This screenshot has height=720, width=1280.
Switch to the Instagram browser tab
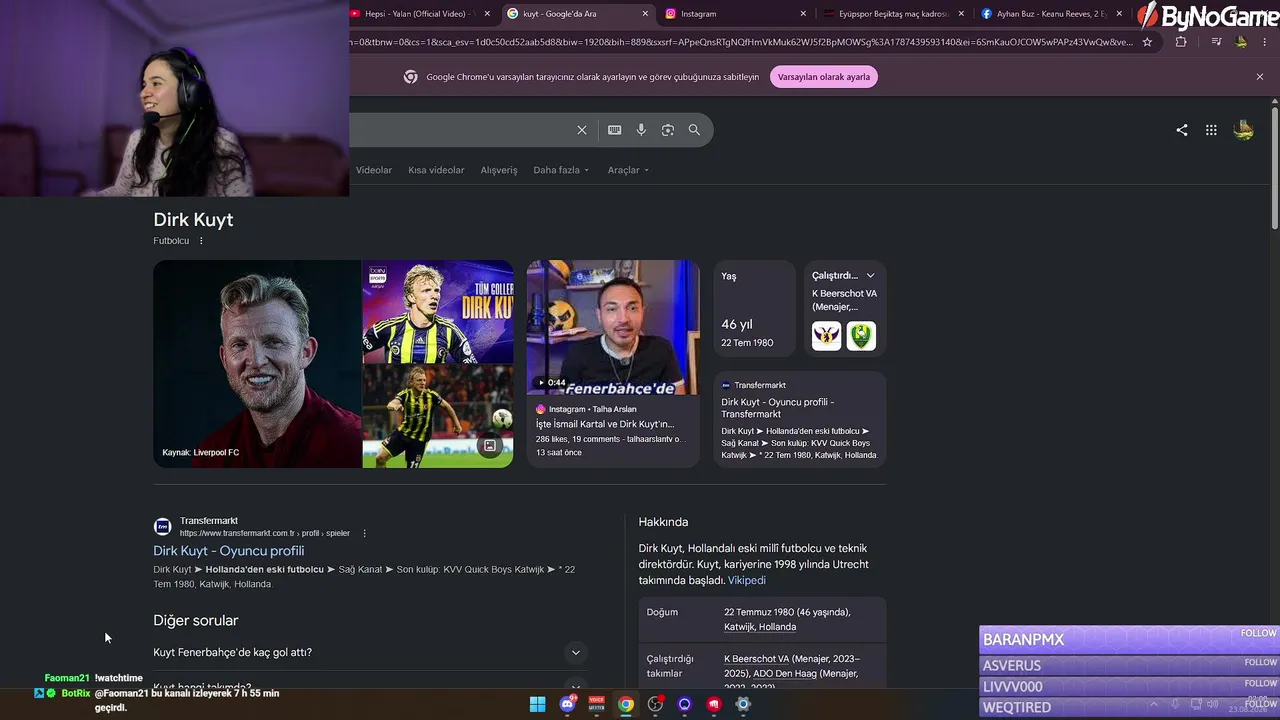click(x=735, y=14)
